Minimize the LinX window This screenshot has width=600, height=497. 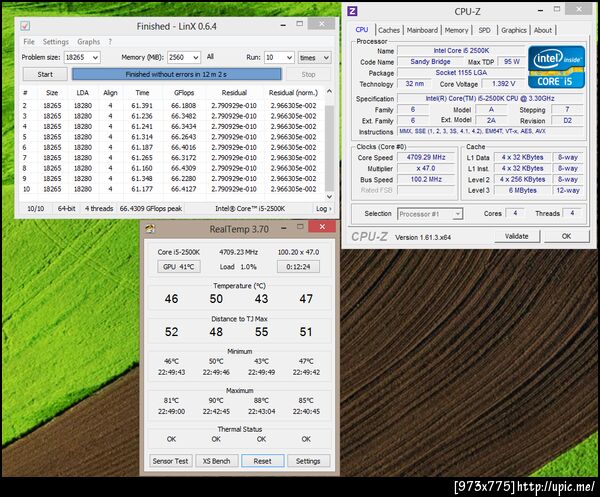click(283, 25)
